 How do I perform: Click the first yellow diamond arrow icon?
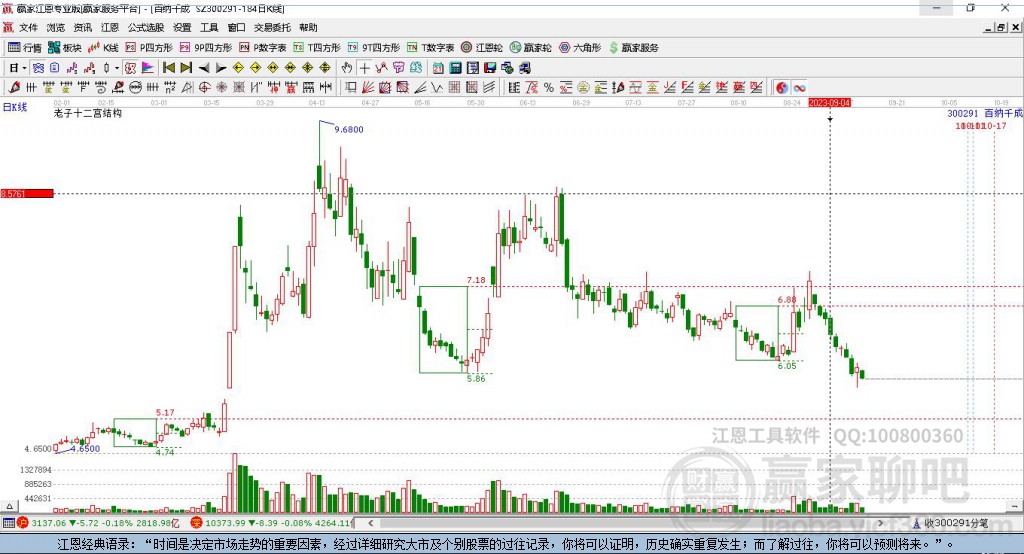click(238, 68)
